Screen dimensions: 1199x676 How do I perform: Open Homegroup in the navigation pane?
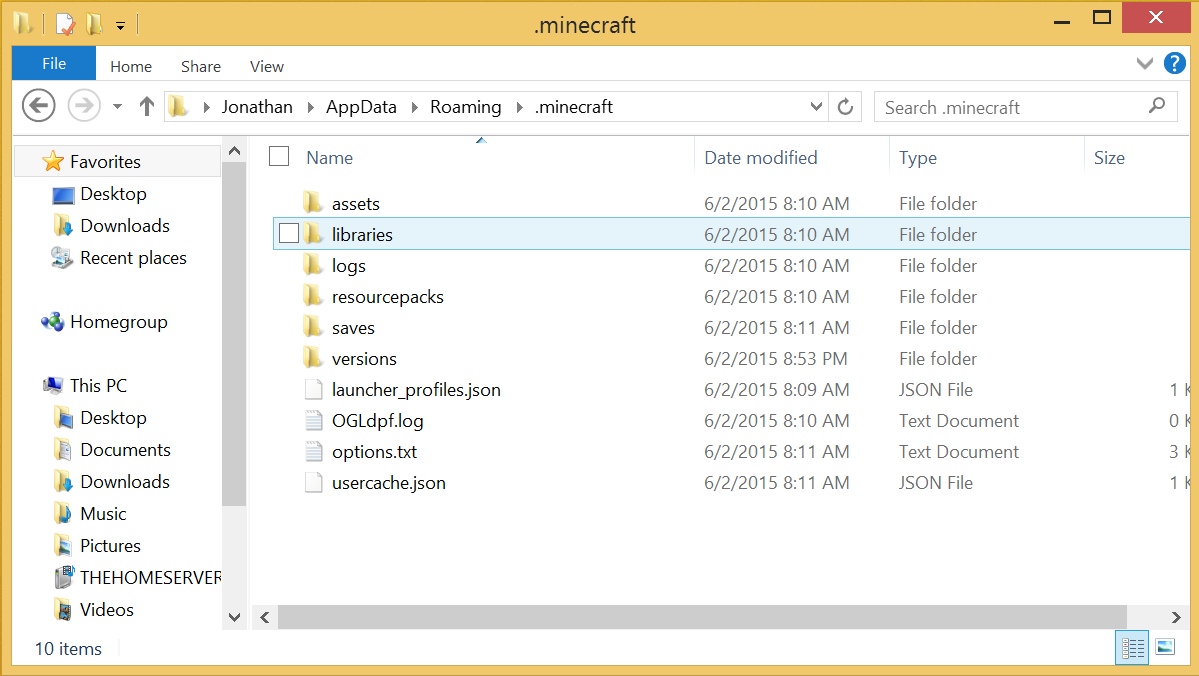119,322
